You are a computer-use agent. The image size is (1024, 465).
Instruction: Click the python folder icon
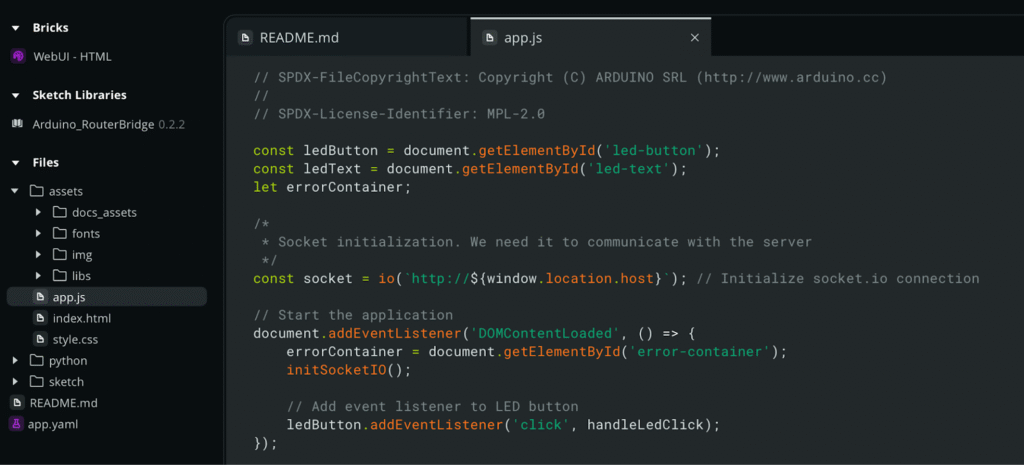tap(37, 360)
